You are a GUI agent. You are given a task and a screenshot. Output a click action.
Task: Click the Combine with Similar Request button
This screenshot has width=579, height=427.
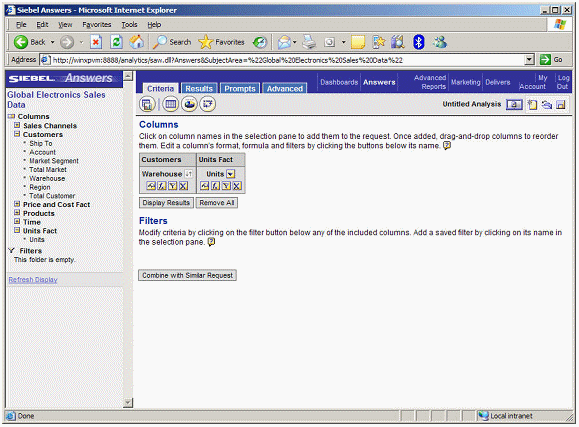tap(187, 276)
